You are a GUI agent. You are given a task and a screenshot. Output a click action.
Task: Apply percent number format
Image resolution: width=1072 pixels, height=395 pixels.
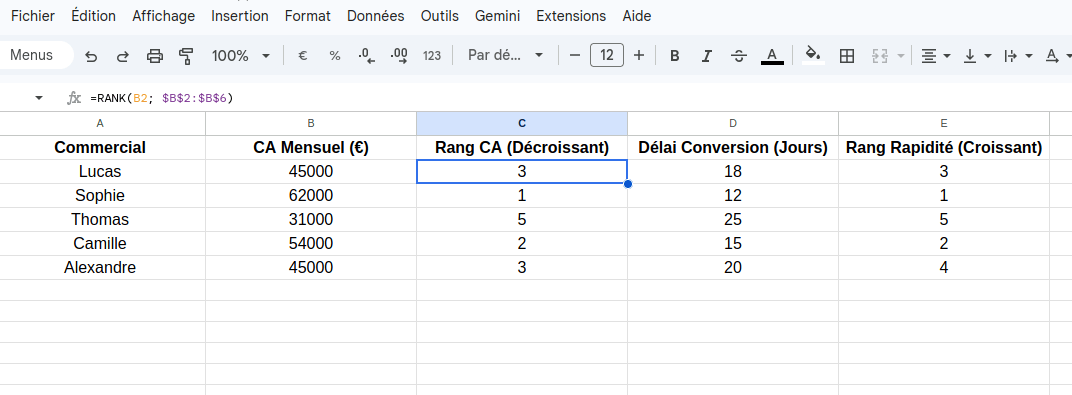point(335,56)
